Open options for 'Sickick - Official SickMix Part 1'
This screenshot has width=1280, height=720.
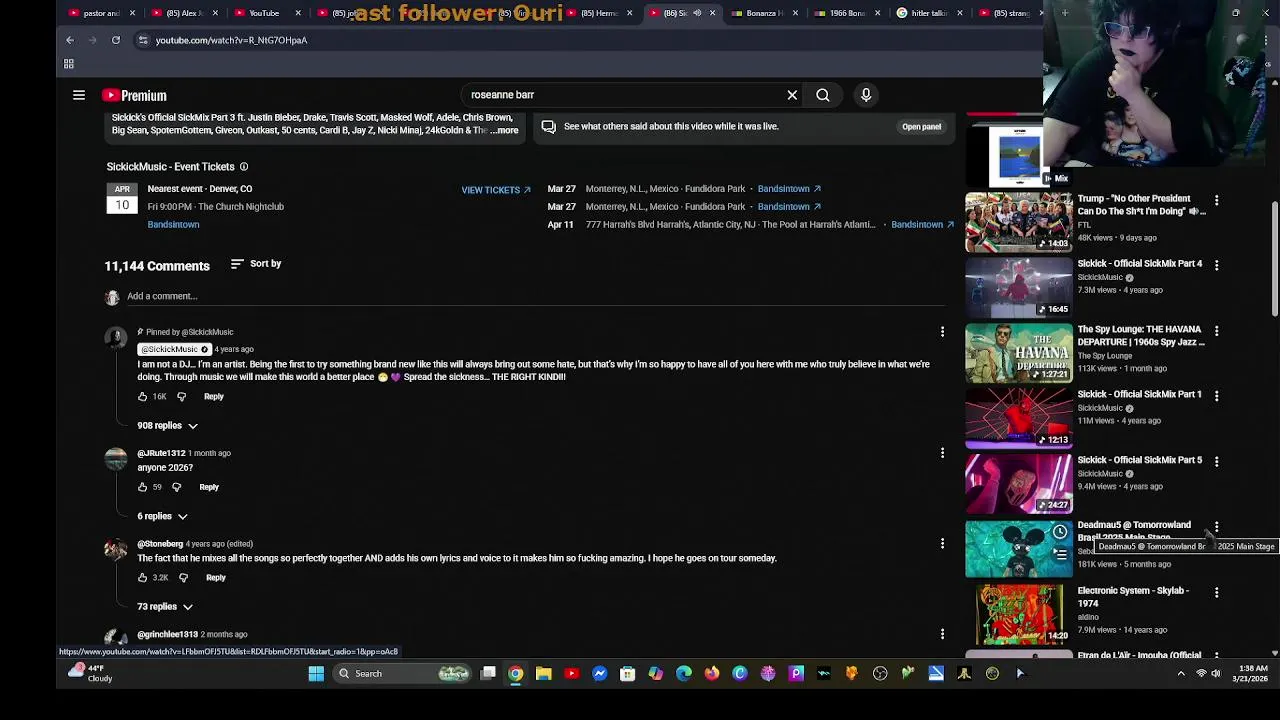(1216, 396)
